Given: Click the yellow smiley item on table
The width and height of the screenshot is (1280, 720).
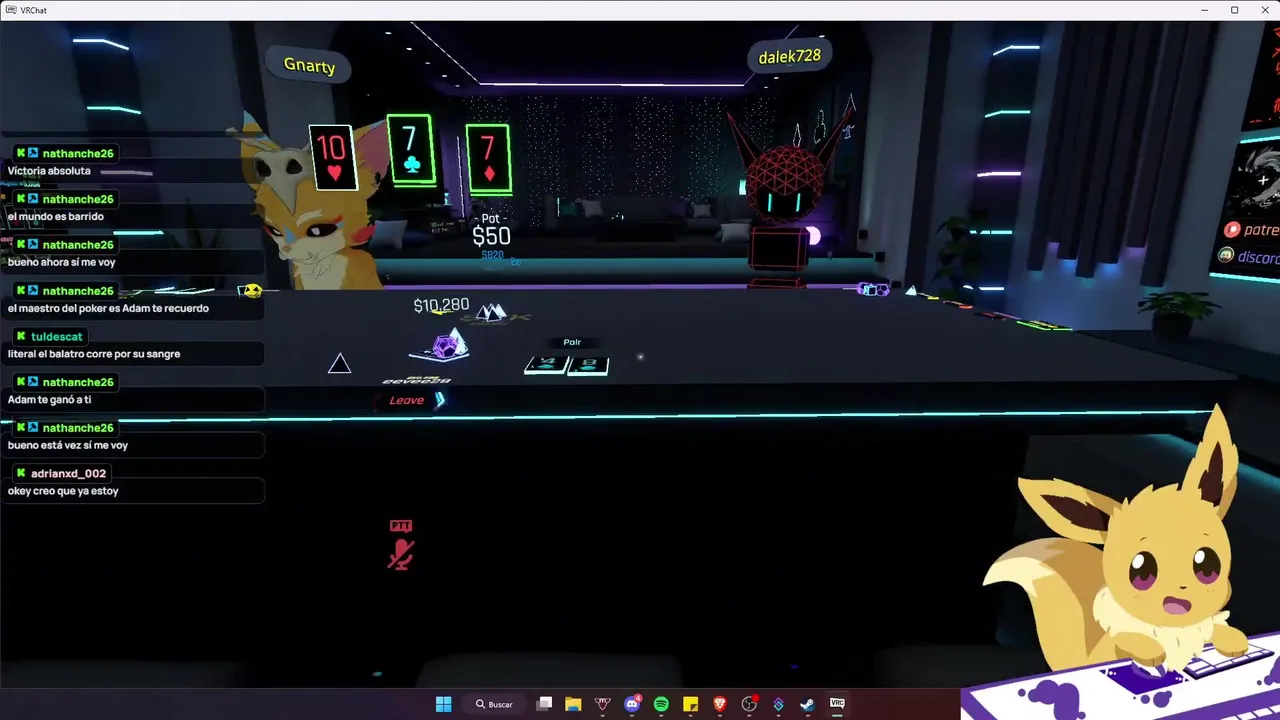Looking at the screenshot, I should click(252, 290).
